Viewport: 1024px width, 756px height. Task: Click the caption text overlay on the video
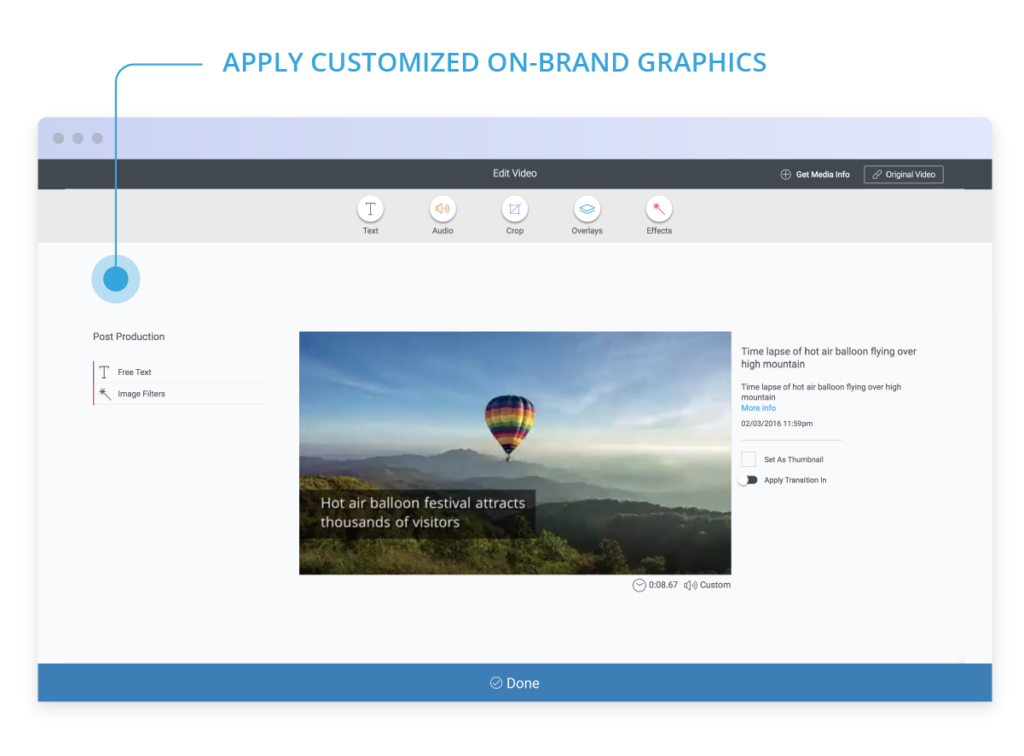(418, 513)
